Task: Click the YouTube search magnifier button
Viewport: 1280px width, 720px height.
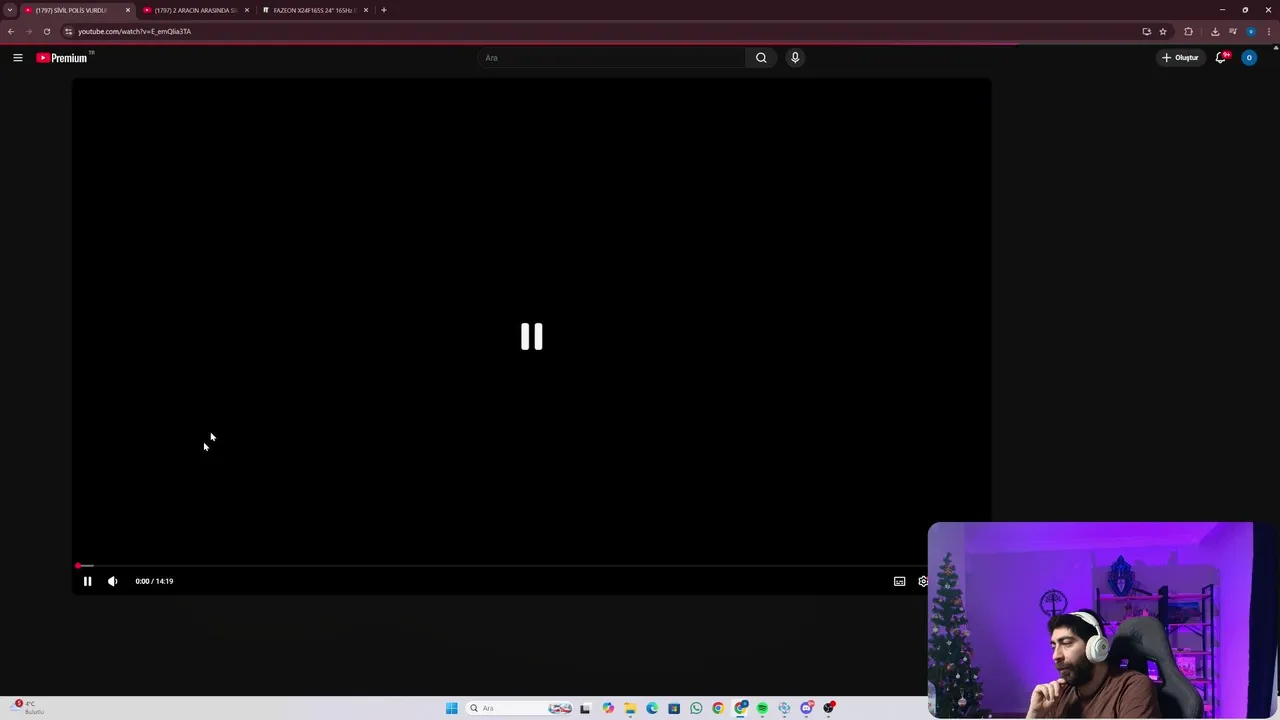Action: click(x=761, y=58)
